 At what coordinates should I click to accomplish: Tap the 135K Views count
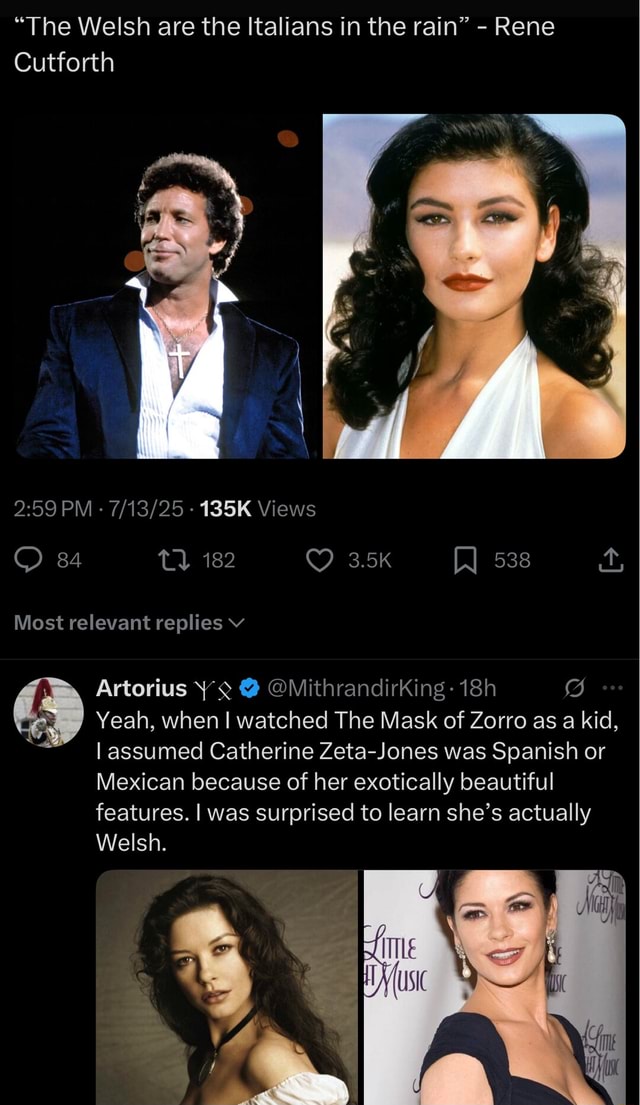[x=258, y=509]
